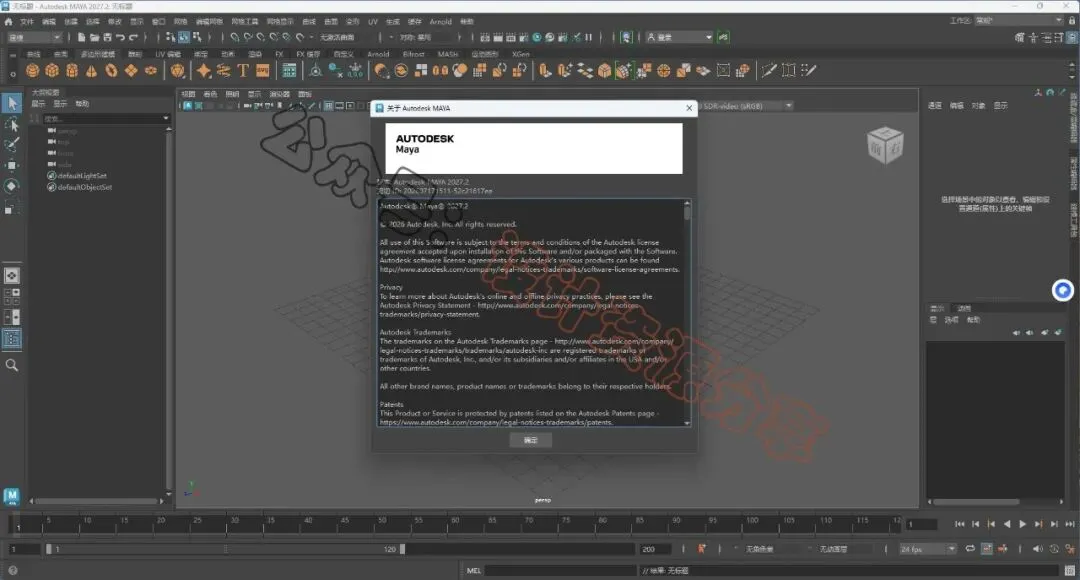Open the UV menu in menu bar

click(x=373, y=21)
